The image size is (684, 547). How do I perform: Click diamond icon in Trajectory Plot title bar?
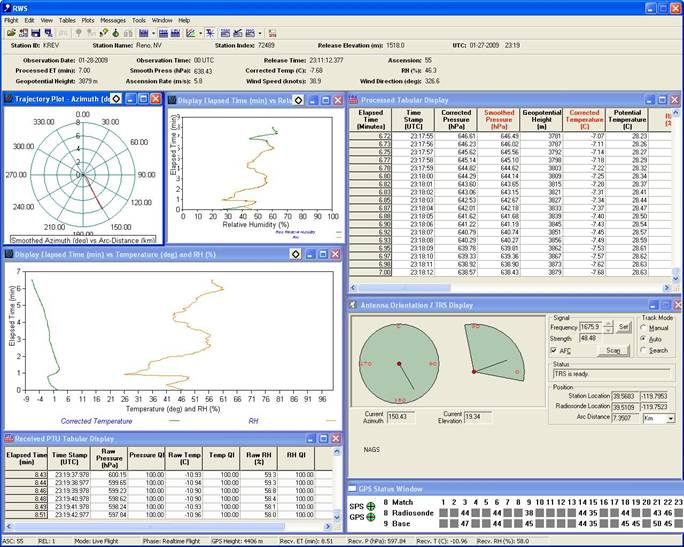(x=116, y=99)
